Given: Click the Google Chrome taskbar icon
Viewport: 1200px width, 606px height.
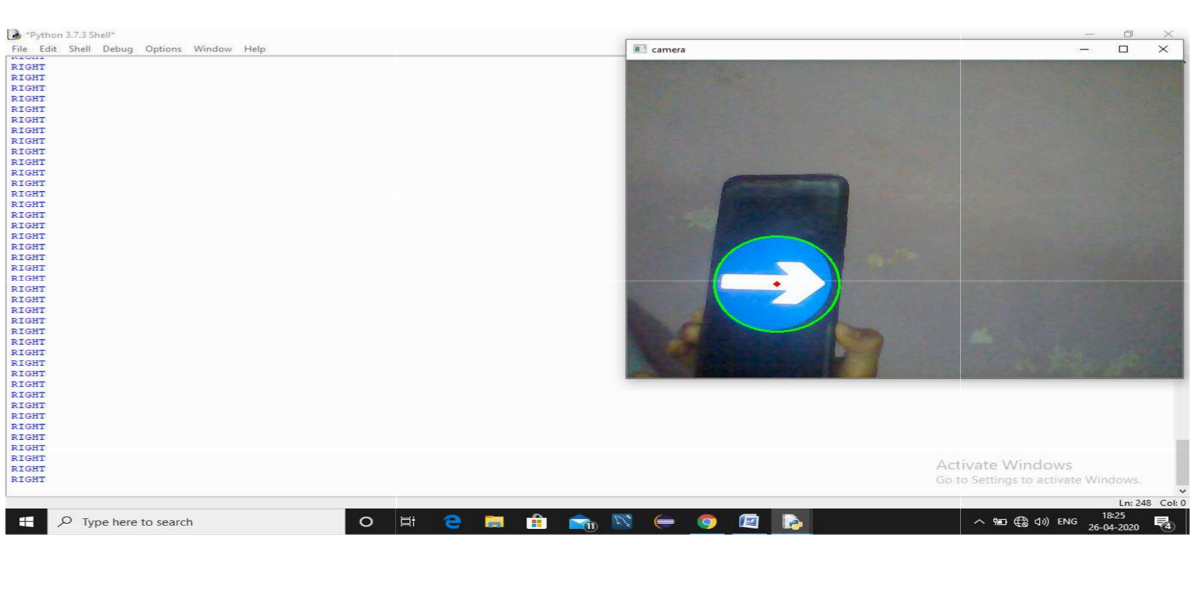Looking at the screenshot, I should click(707, 522).
